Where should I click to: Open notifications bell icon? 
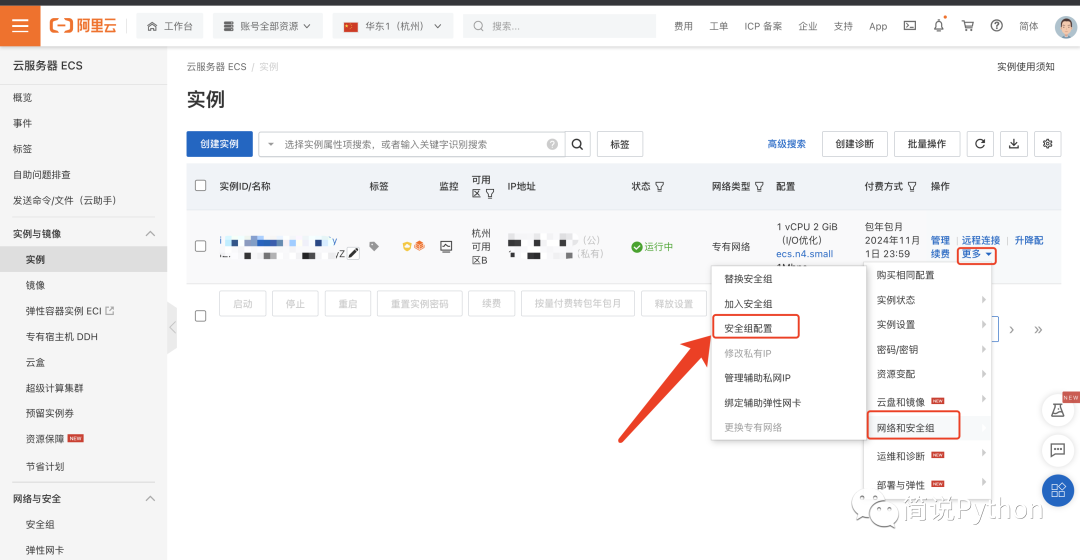tap(939, 26)
